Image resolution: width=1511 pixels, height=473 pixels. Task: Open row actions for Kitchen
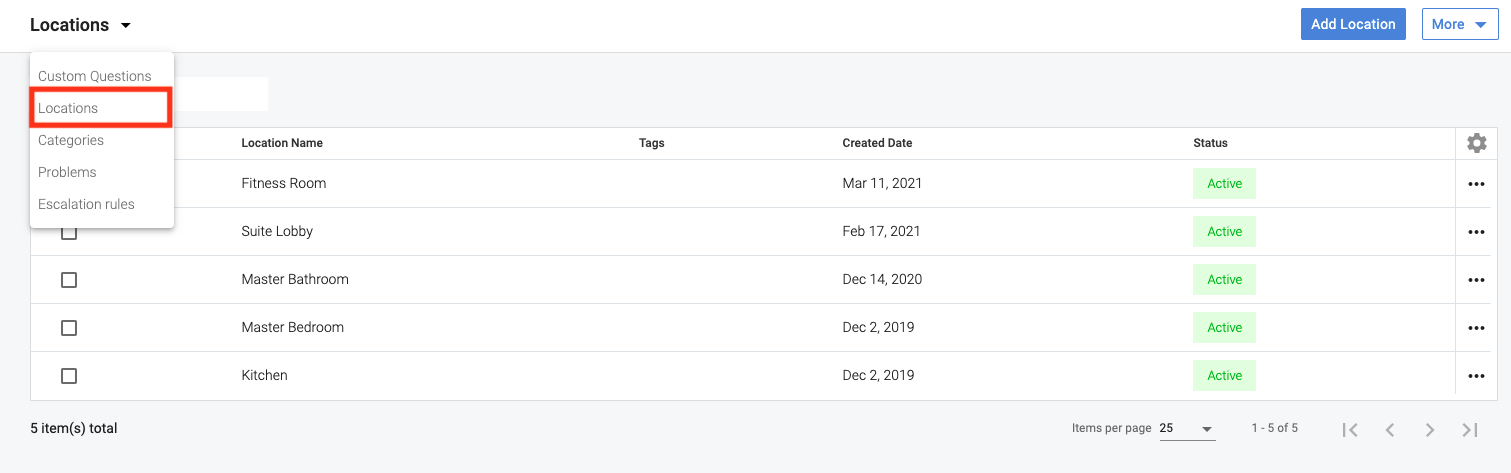[1476, 376]
